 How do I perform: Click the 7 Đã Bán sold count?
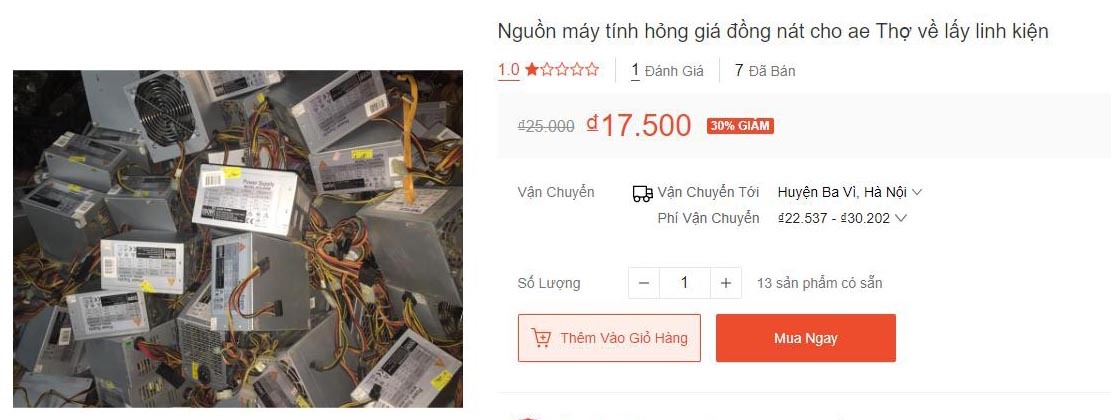765,70
